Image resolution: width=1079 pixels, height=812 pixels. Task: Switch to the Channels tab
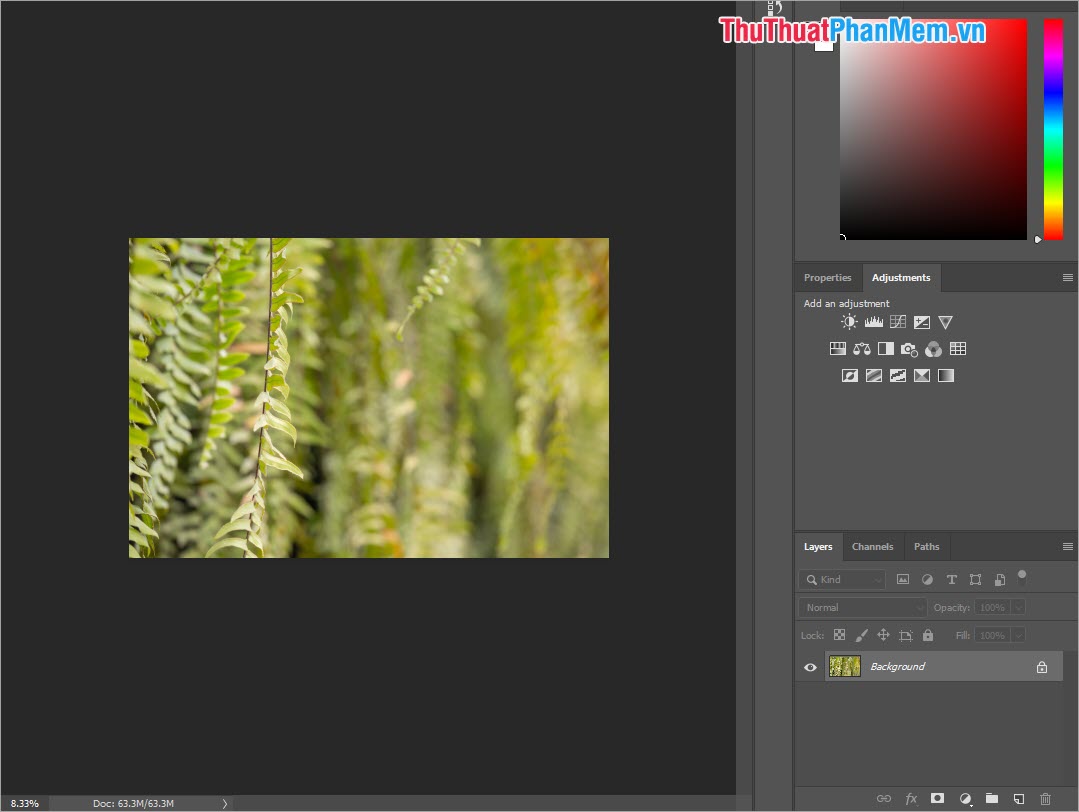[873, 546]
